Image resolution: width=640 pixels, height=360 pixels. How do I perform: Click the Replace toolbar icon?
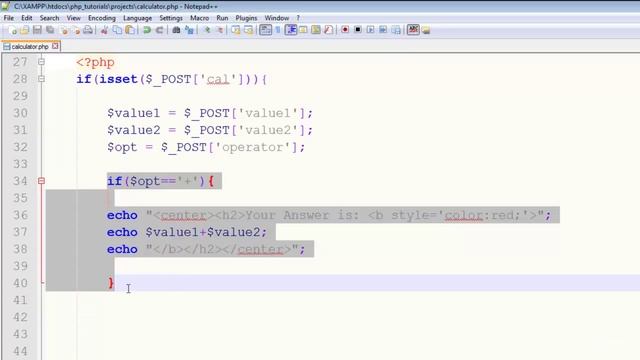[189, 30]
